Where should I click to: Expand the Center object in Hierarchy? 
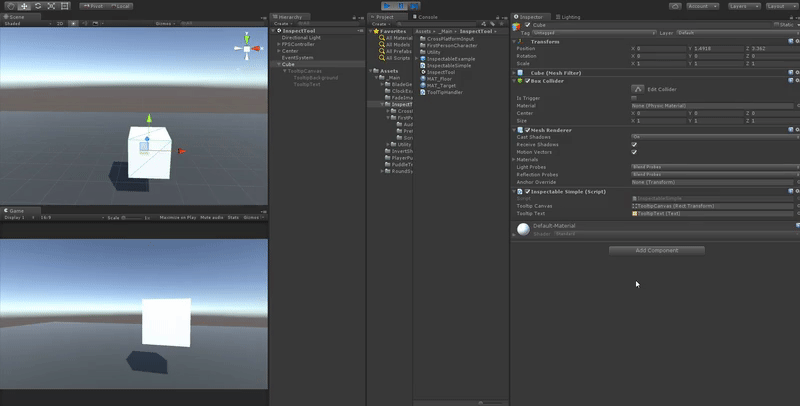[279, 51]
